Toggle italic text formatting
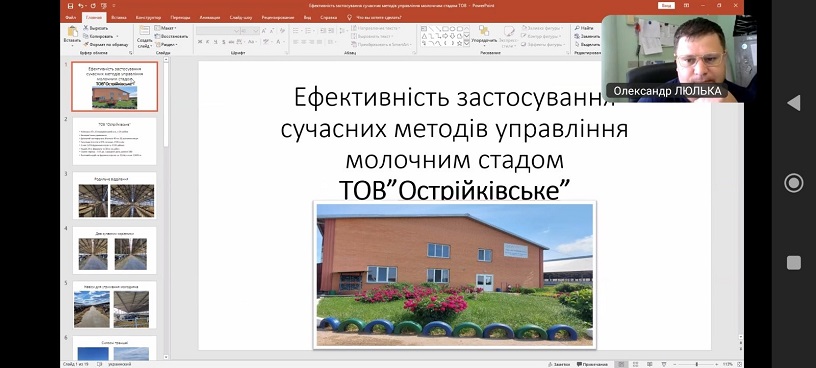 tap(207, 42)
